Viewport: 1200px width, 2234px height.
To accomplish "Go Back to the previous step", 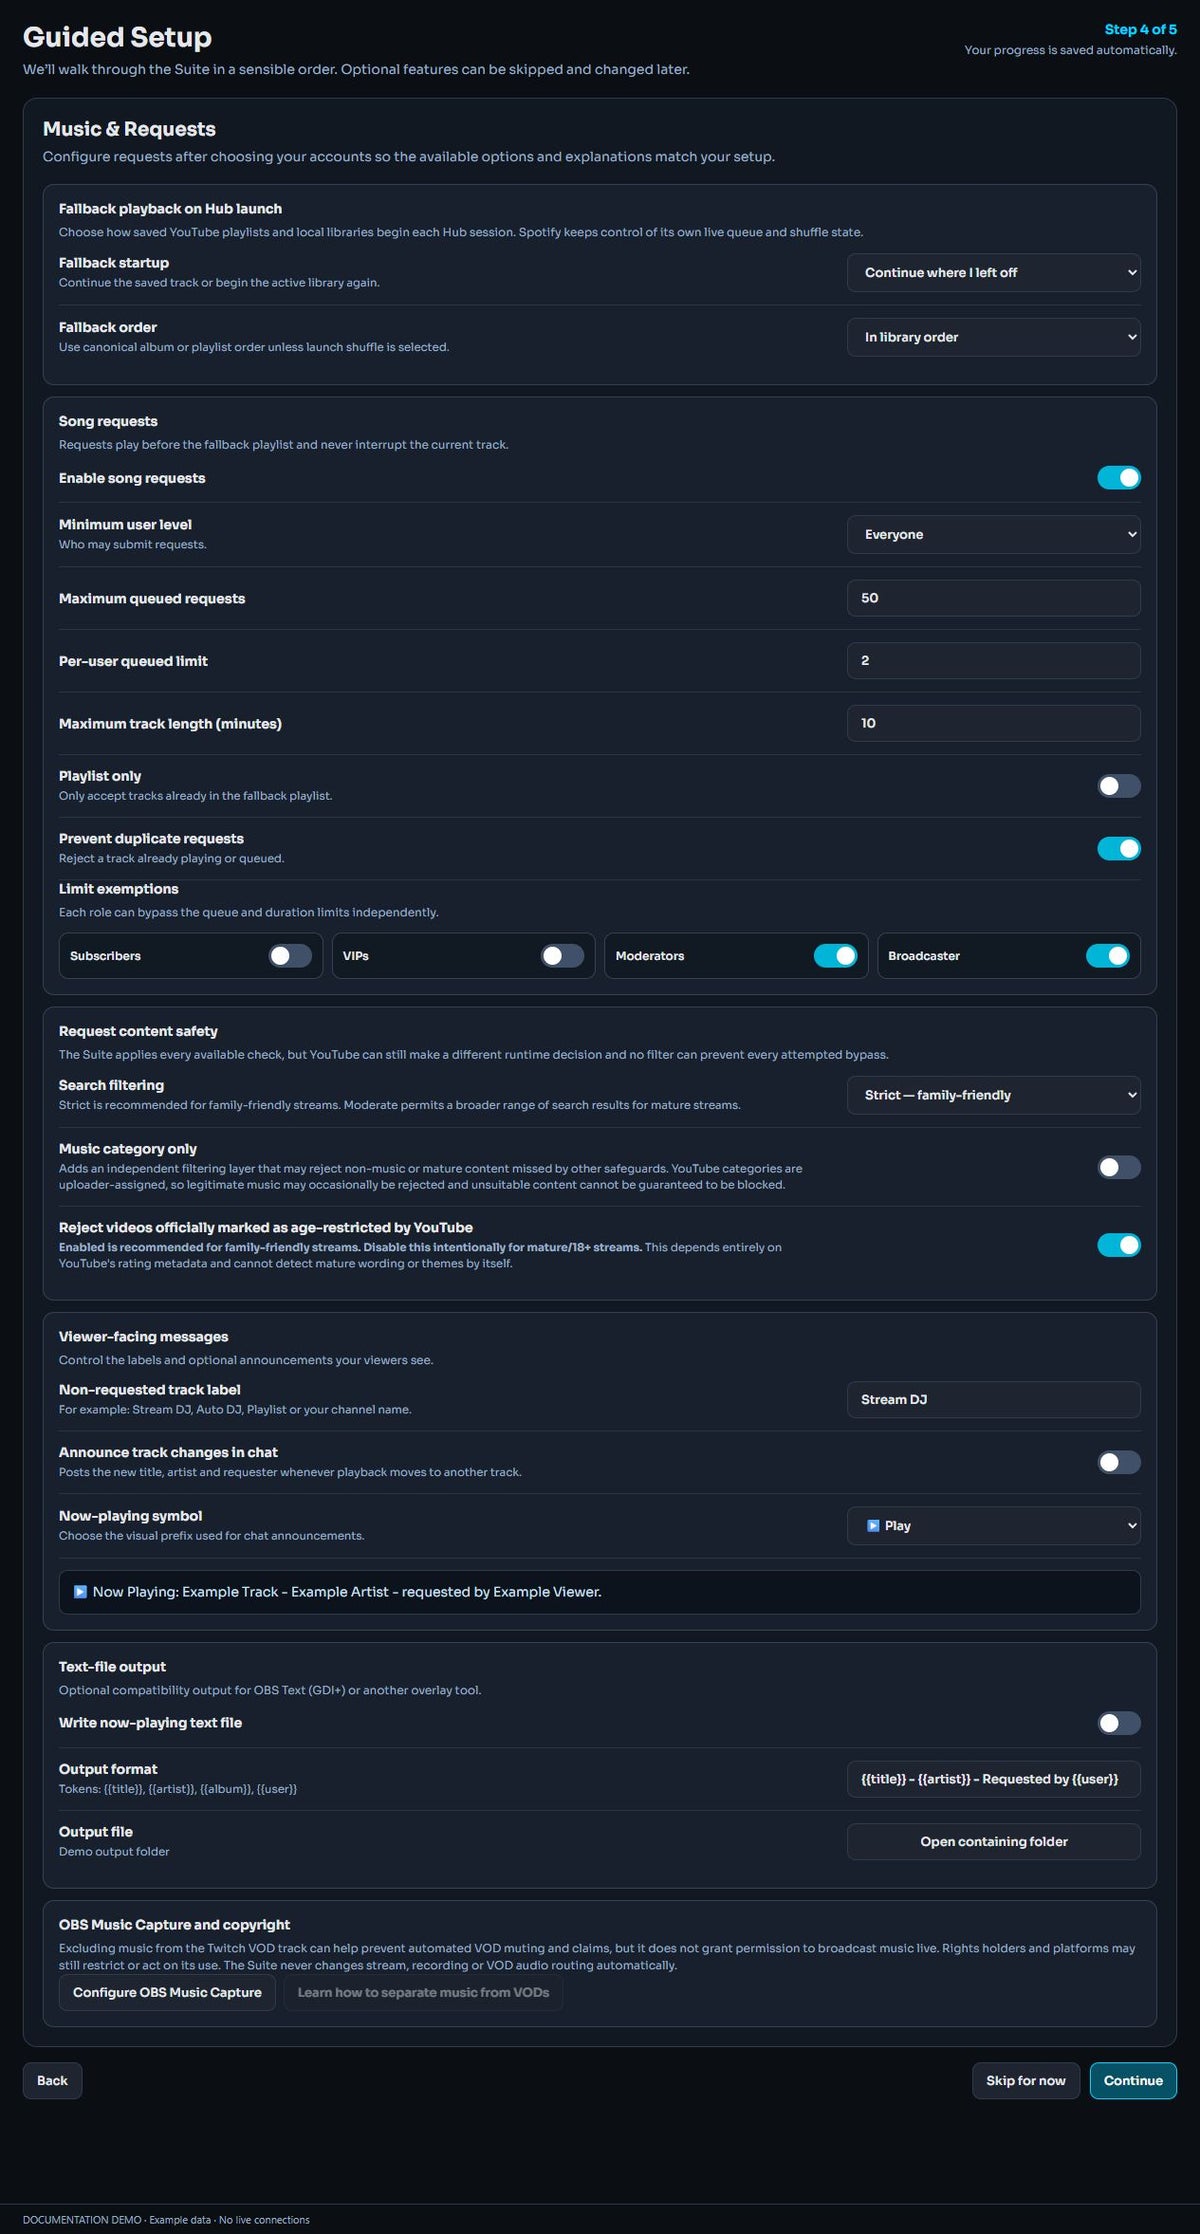I will [52, 2081].
